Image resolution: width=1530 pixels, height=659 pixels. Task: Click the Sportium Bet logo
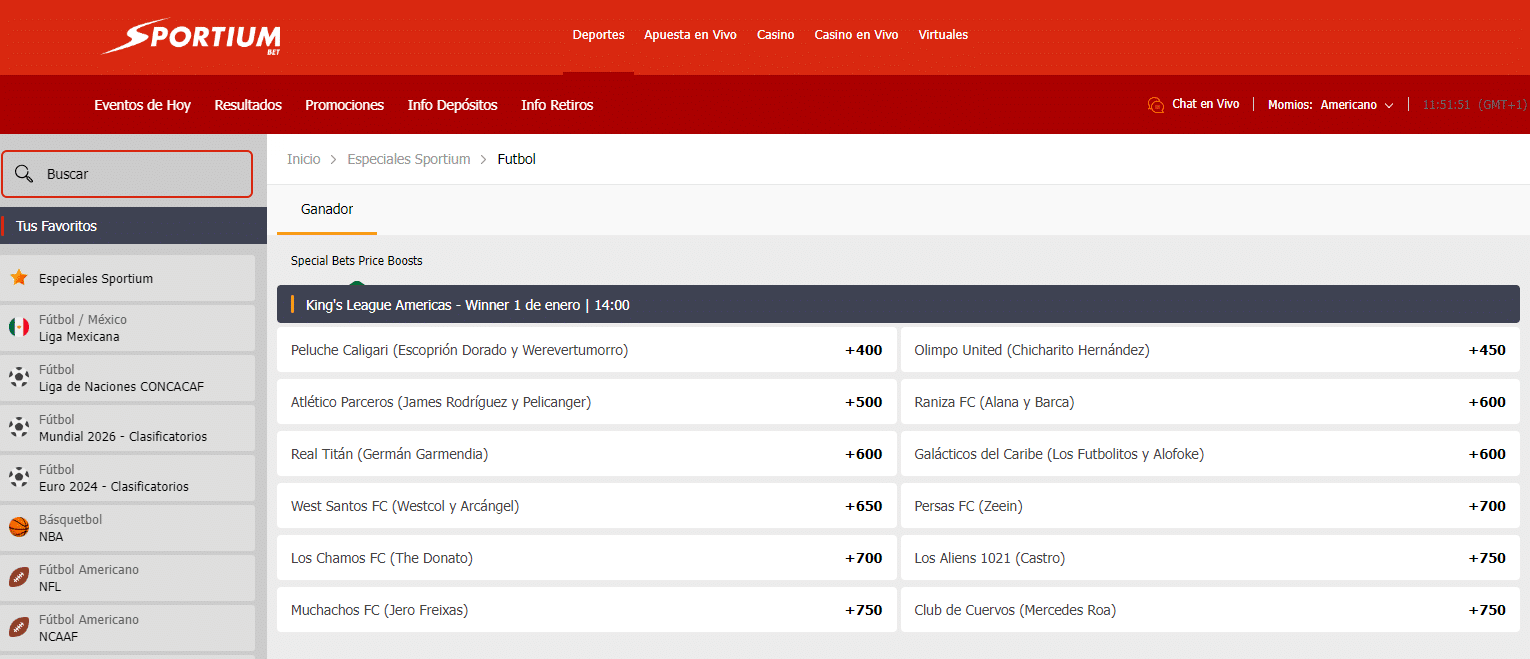click(190, 37)
